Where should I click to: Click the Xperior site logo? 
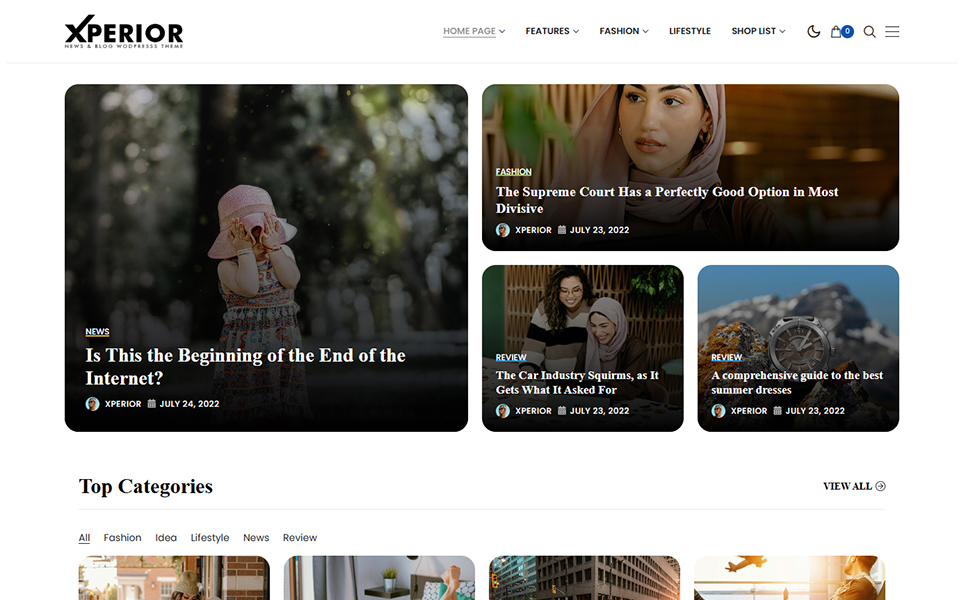[124, 32]
